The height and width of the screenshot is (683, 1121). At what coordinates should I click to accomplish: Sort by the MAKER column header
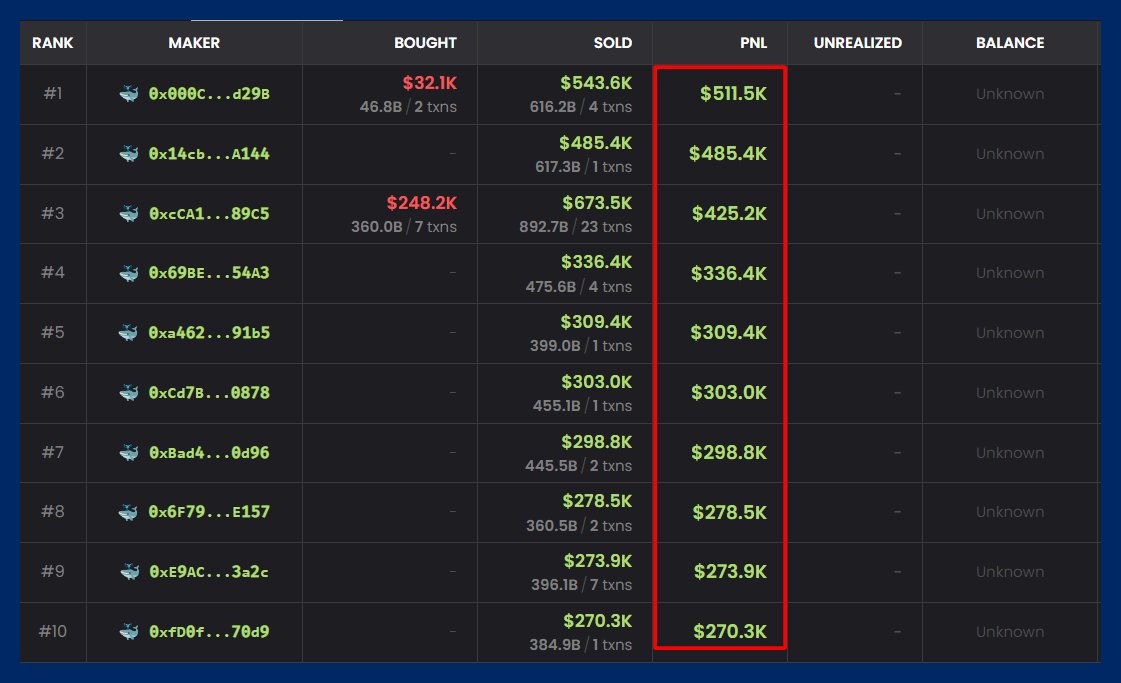(x=194, y=43)
